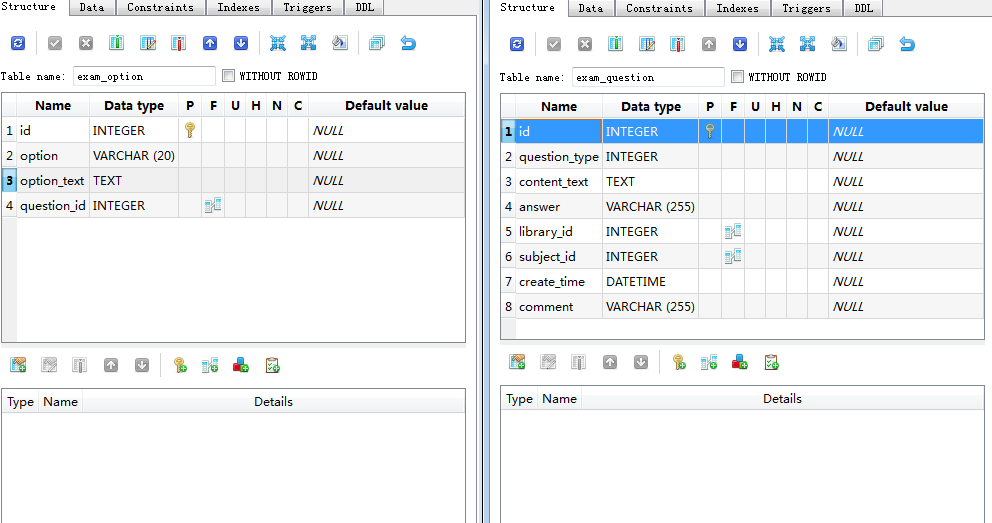Add a column in exam_option toolbar
Image resolution: width=992 pixels, height=523 pixels.
[116, 43]
